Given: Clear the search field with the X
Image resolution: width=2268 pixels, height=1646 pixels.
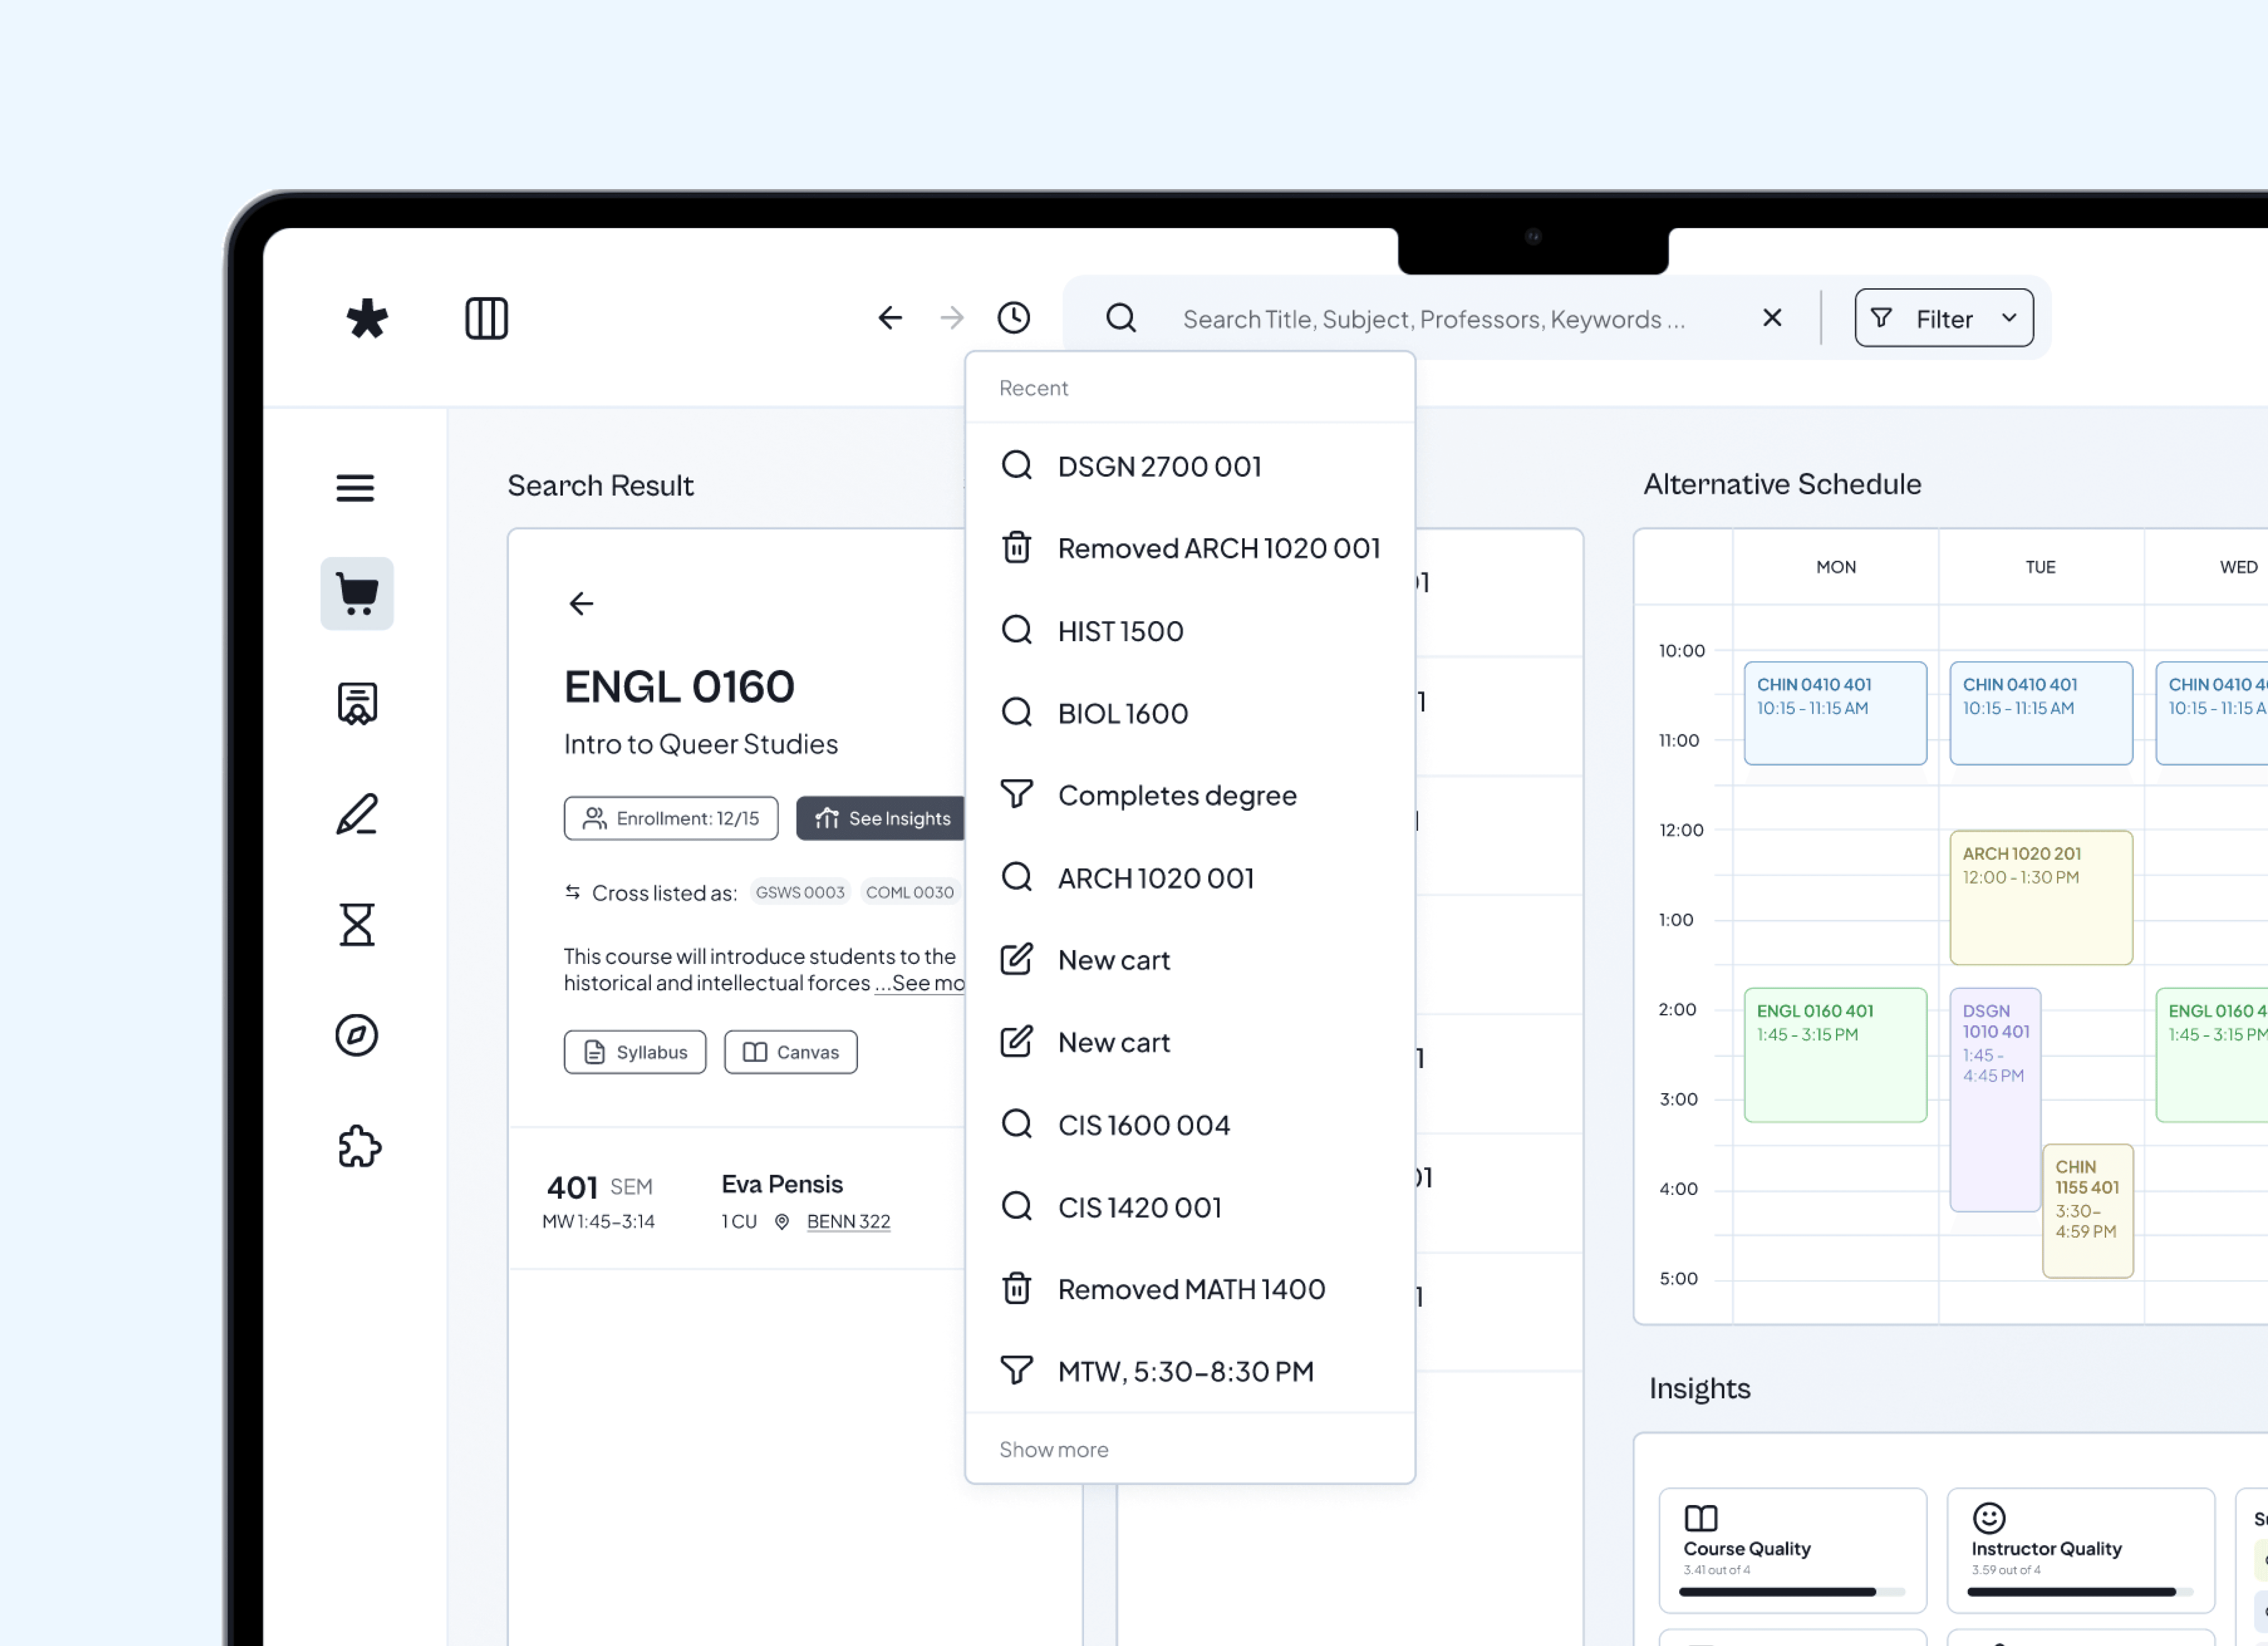Looking at the screenshot, I should click(1772, 318).
